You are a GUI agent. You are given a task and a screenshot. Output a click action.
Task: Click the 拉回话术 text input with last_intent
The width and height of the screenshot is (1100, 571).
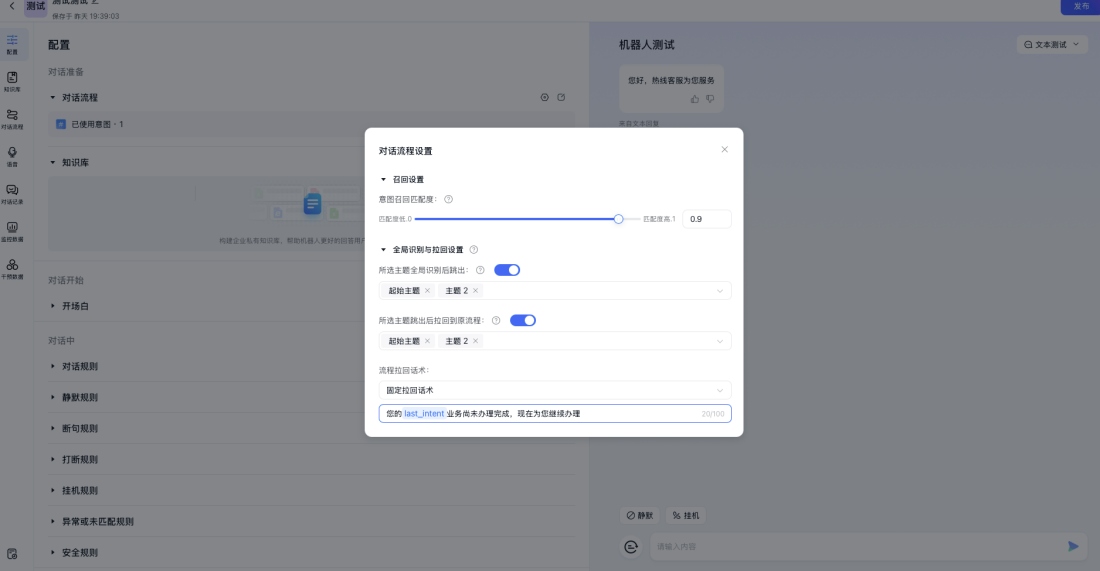[555, 414]
